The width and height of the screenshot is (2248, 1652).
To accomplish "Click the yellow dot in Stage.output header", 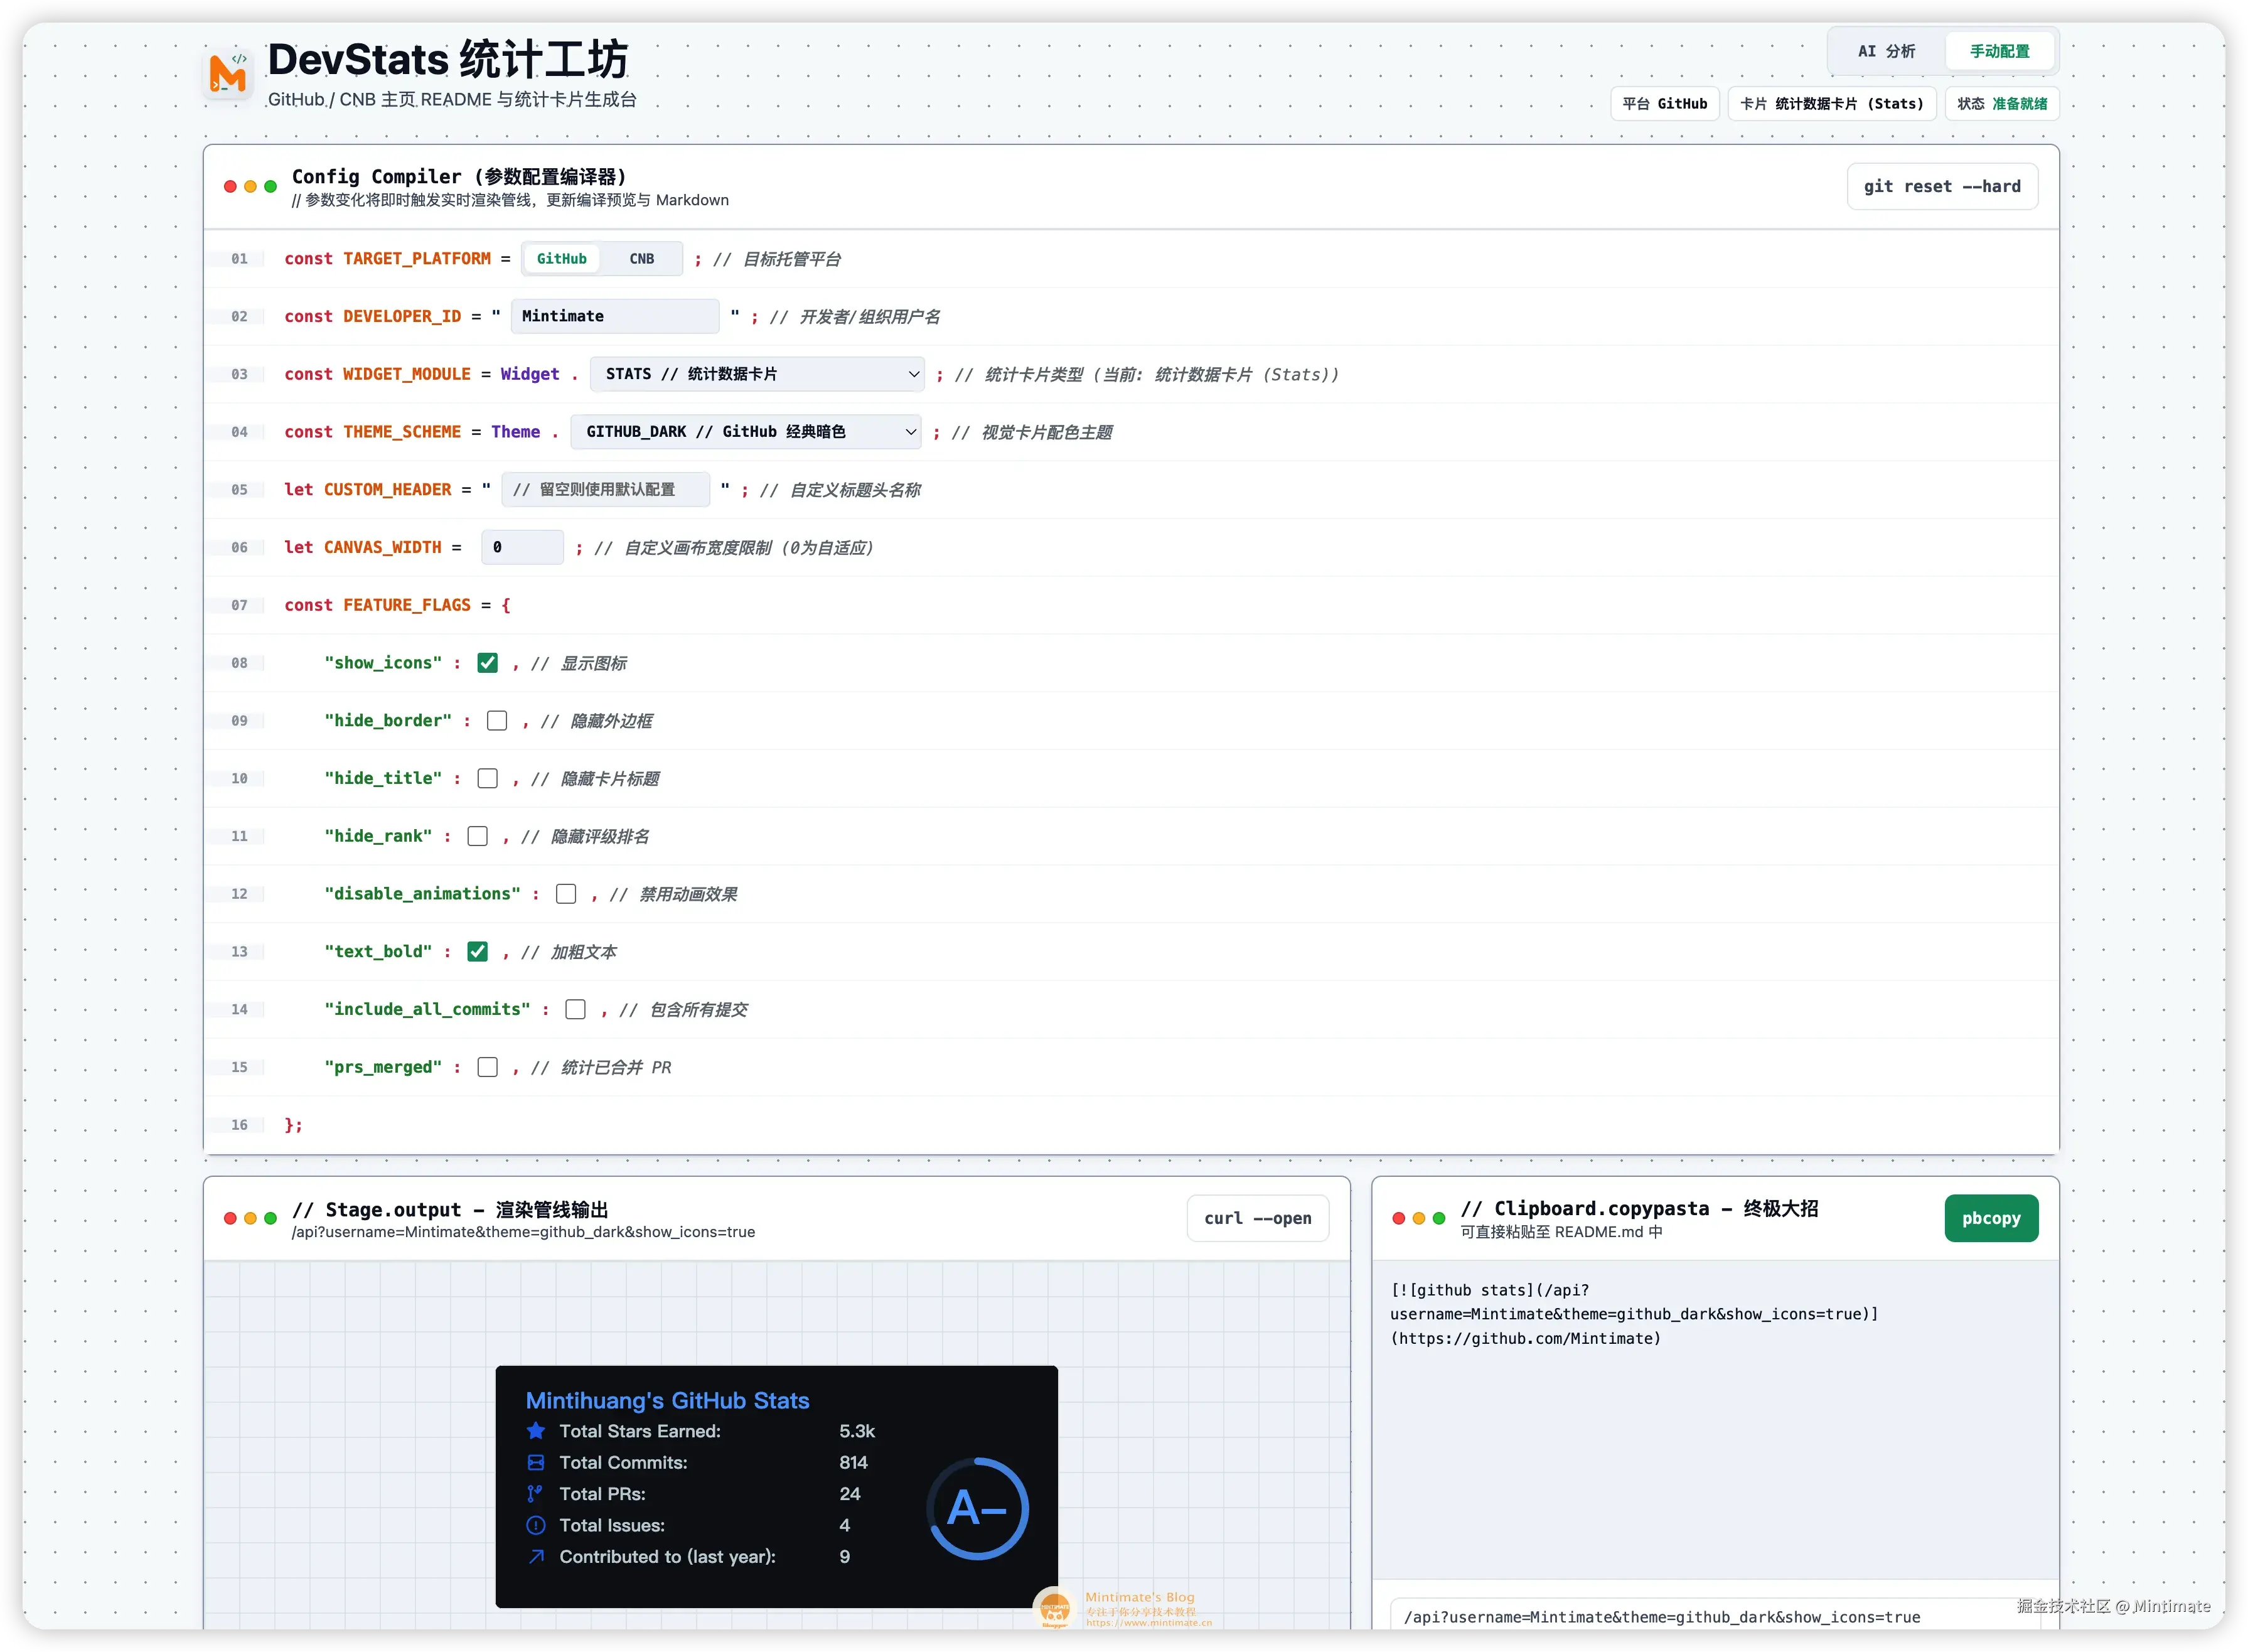I will (x=250, y=1218).
